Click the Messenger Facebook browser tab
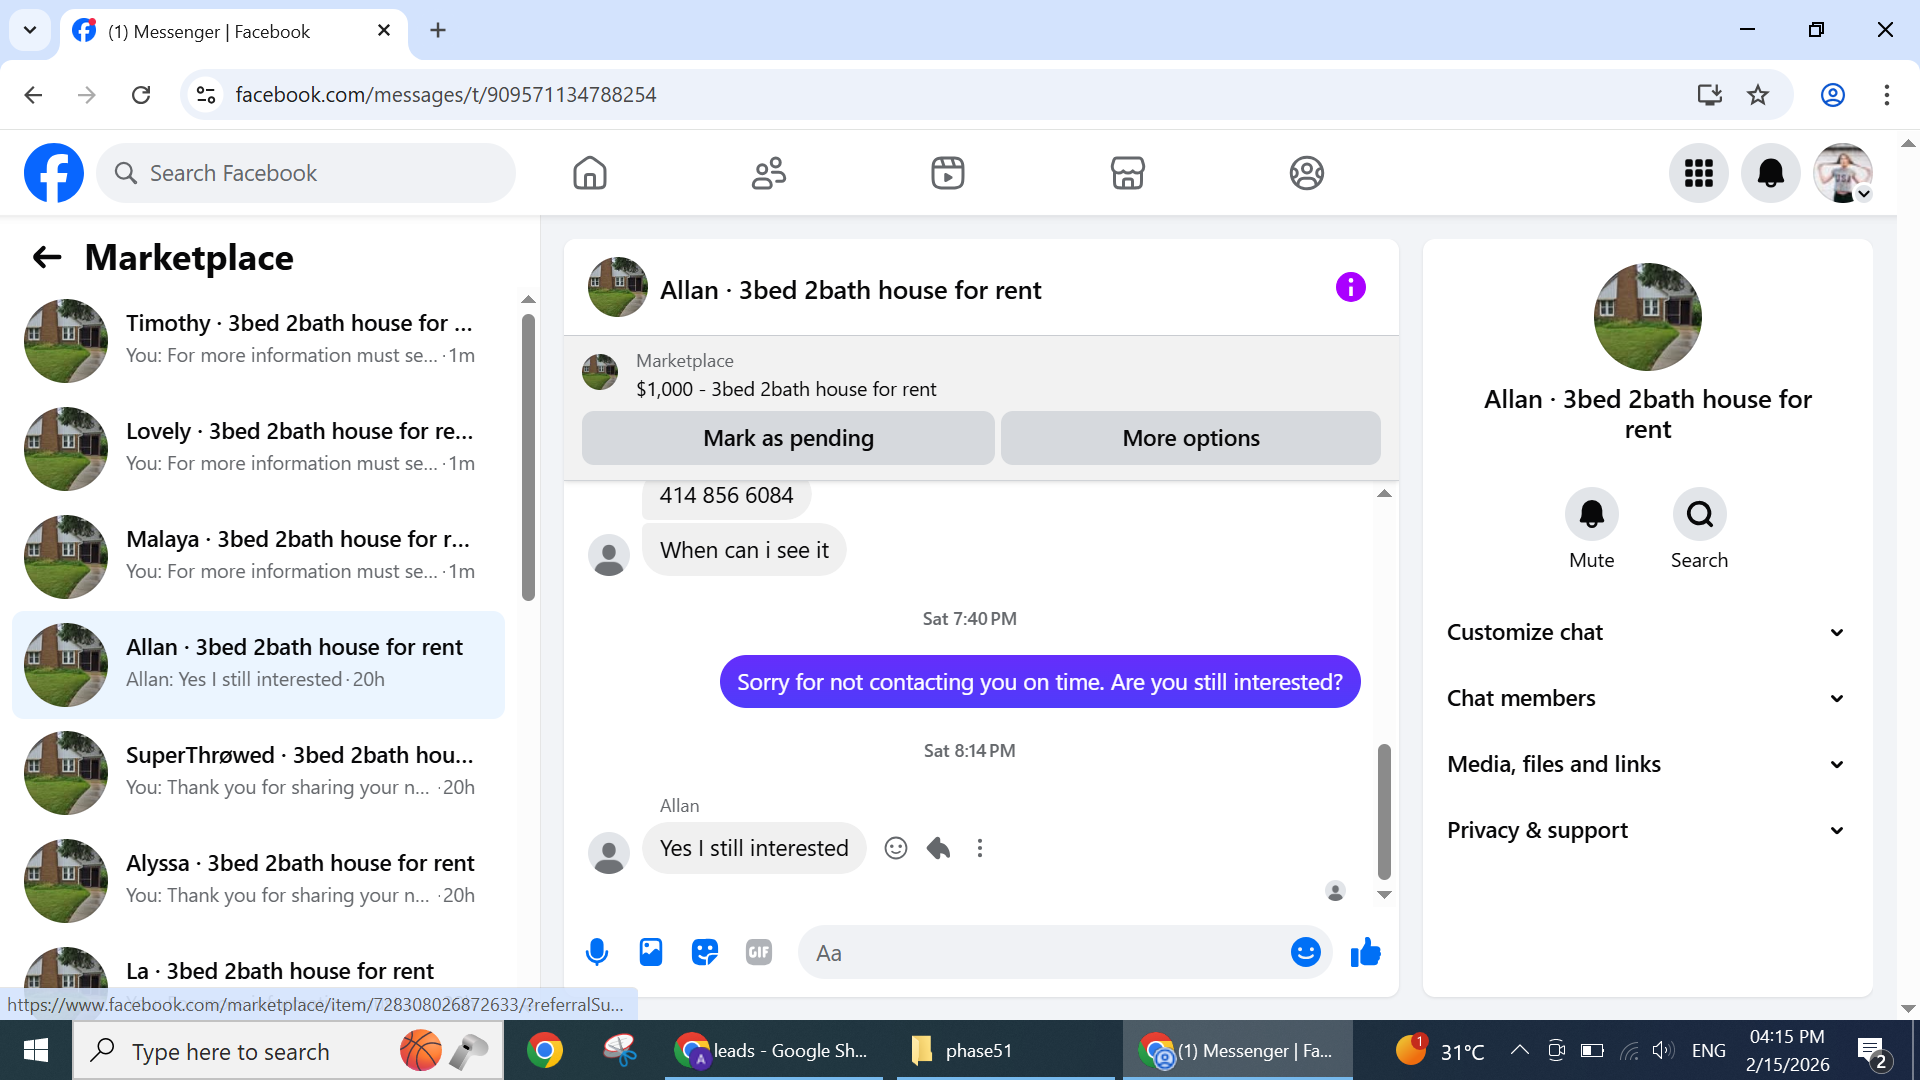This screenshot has height=1080, width=1920. coord(232,31)
